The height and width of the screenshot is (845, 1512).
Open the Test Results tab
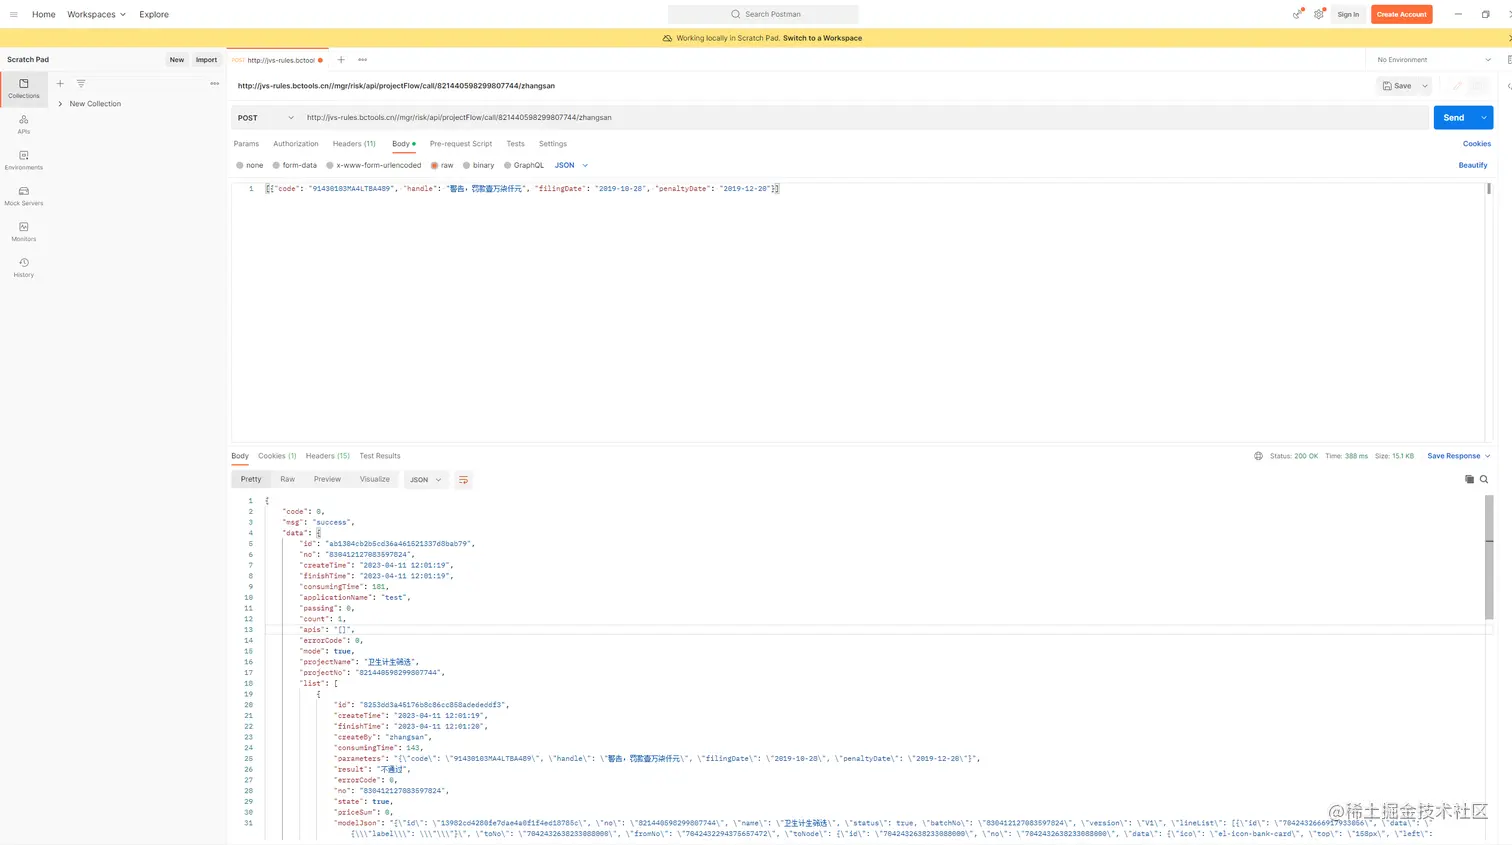[x=380, y=456]
